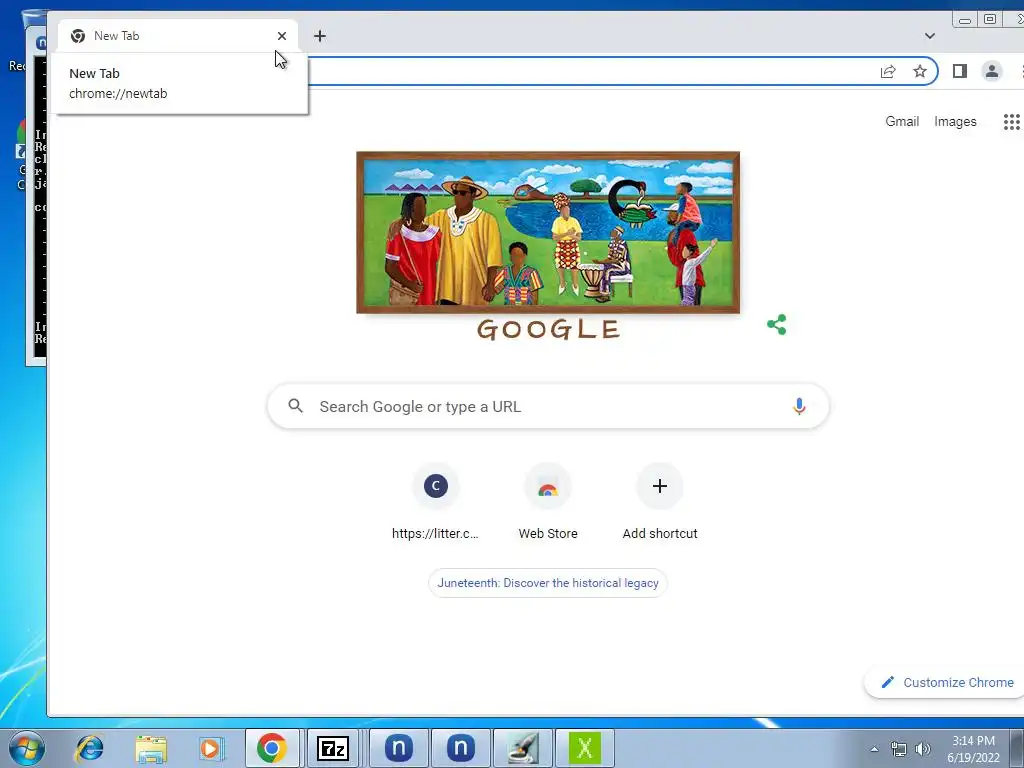Open the https://litter.c... shortcut
The image size is (1024, 768).
click(x=436, y=502)
